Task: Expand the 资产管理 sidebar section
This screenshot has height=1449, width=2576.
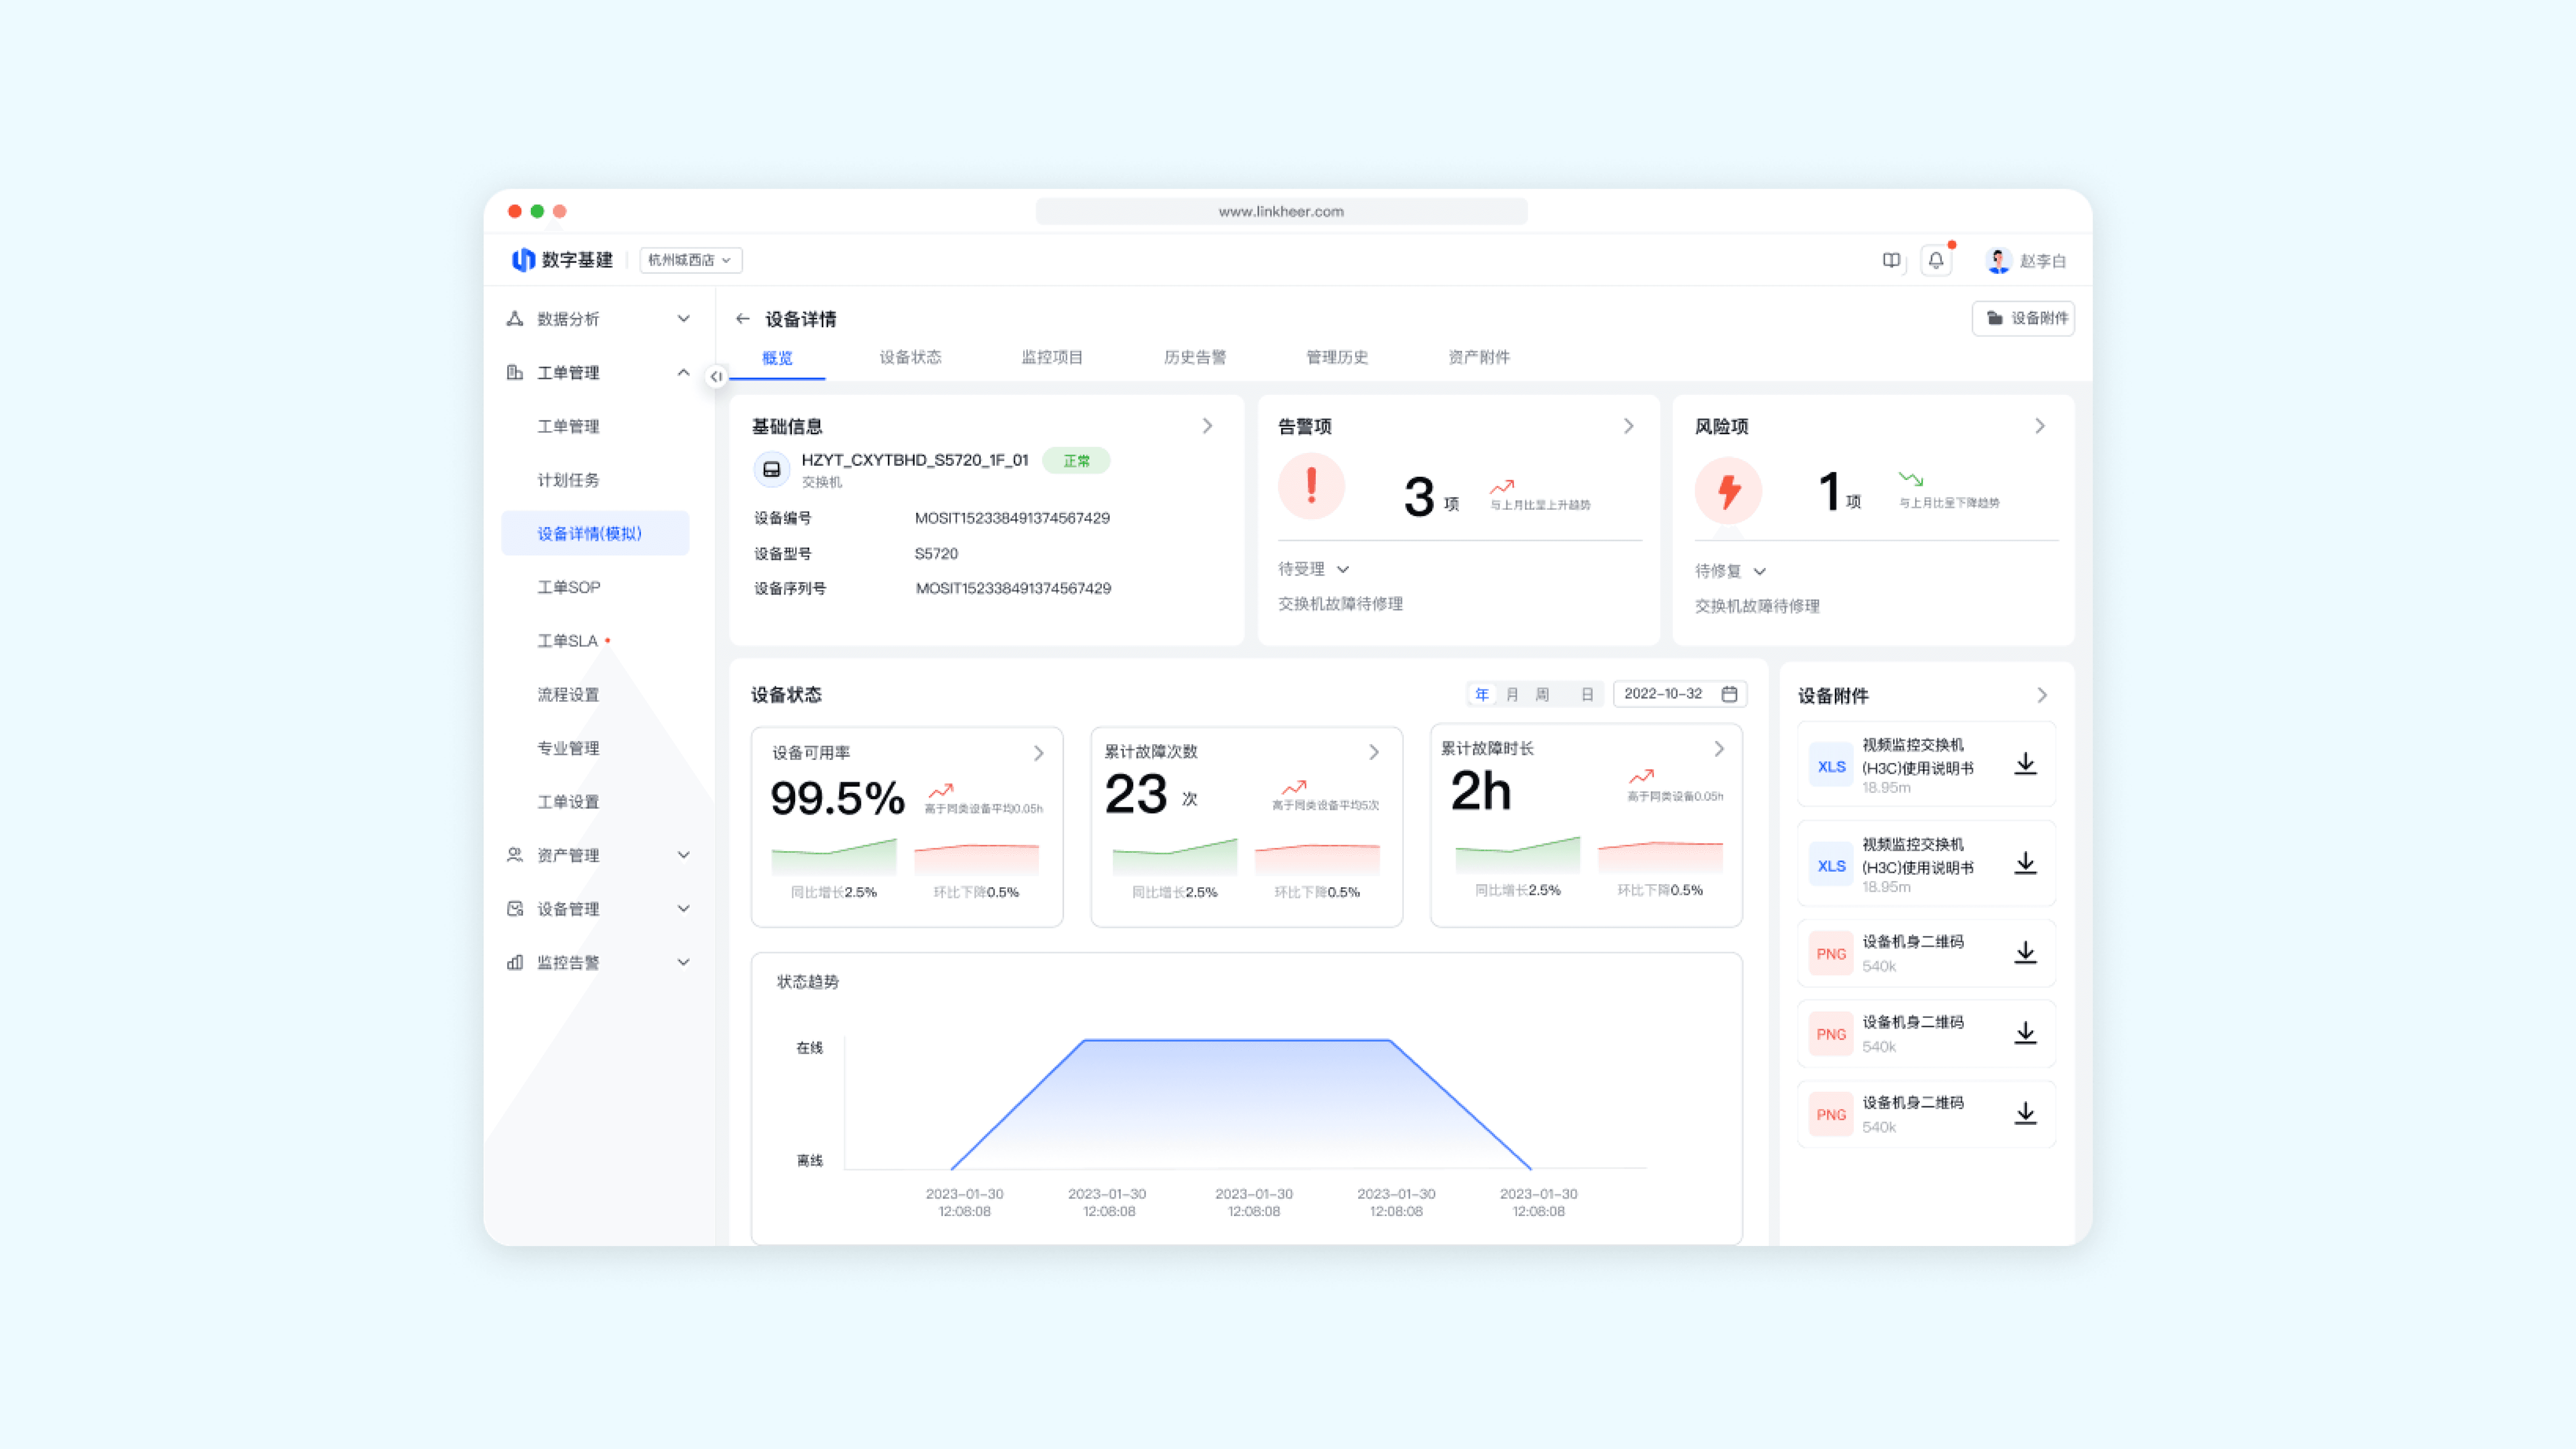Action: click(684, 855)
